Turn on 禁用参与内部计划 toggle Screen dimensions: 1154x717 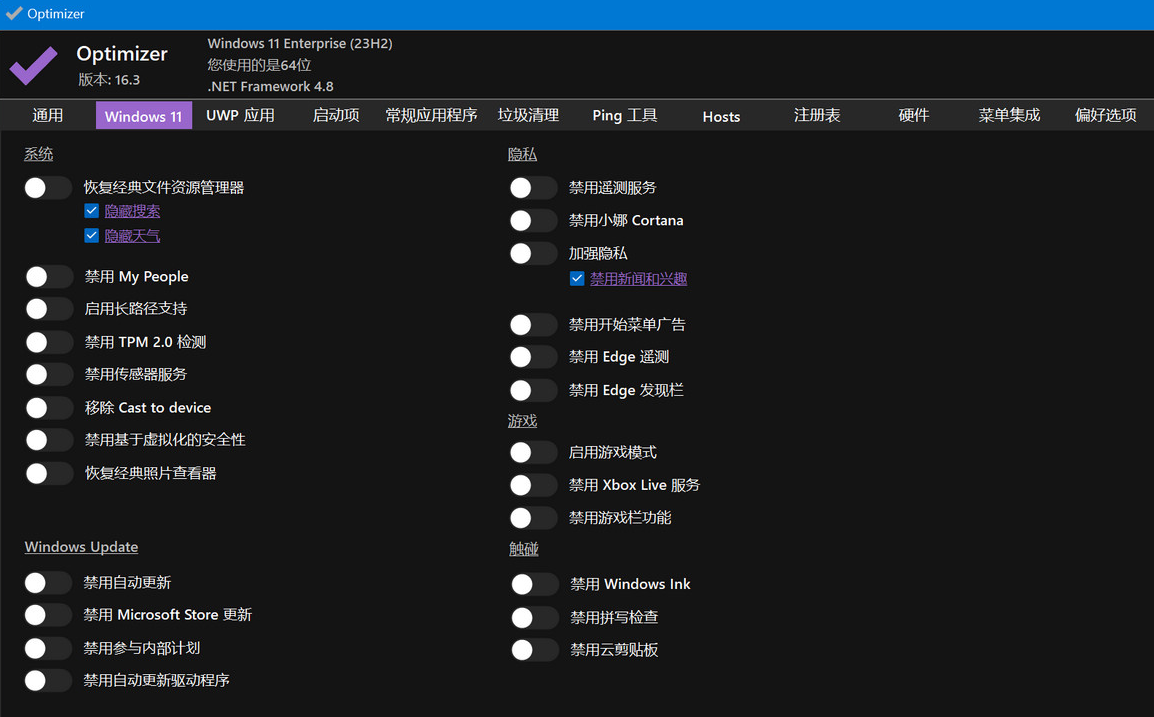(48, 648)
